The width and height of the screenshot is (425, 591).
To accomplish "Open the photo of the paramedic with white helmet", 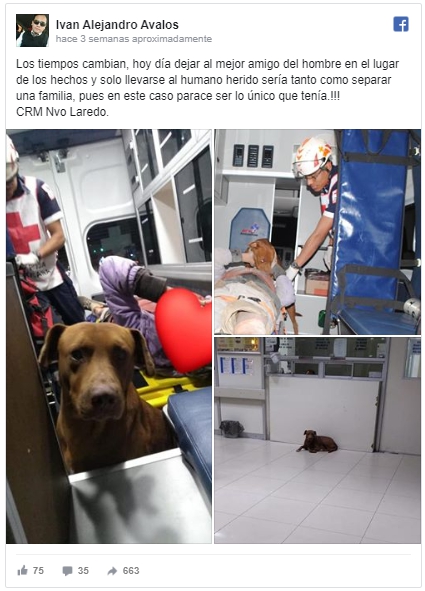I will (x=318, y=232).
